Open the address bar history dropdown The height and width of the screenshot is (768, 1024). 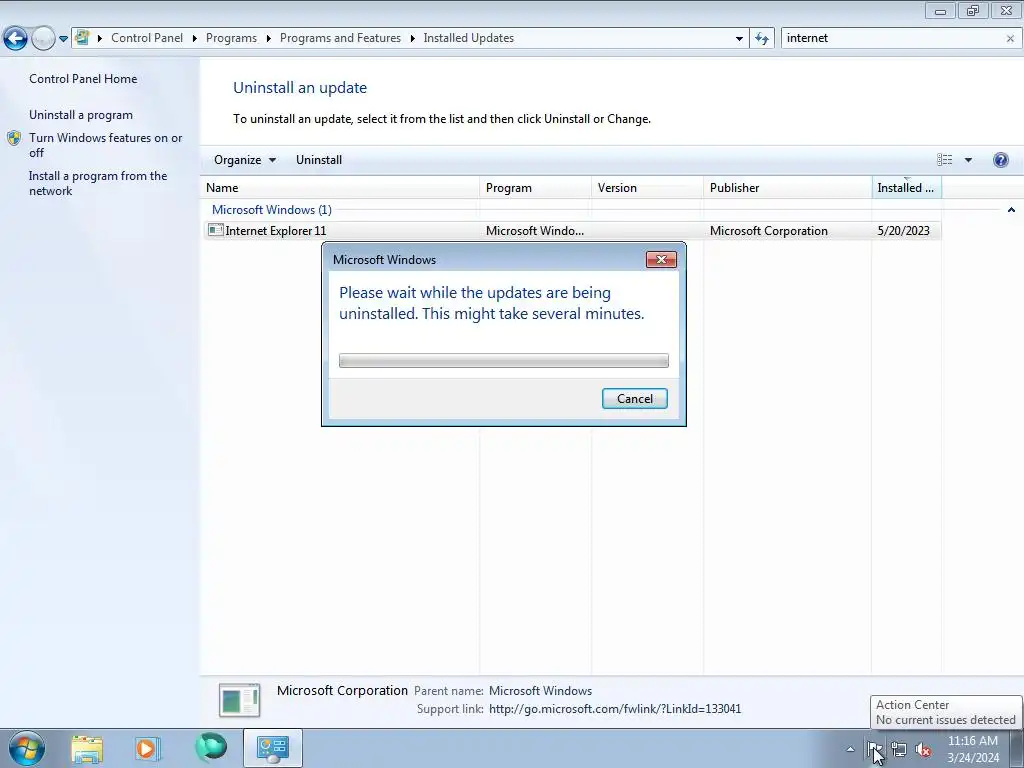[739, 39]
